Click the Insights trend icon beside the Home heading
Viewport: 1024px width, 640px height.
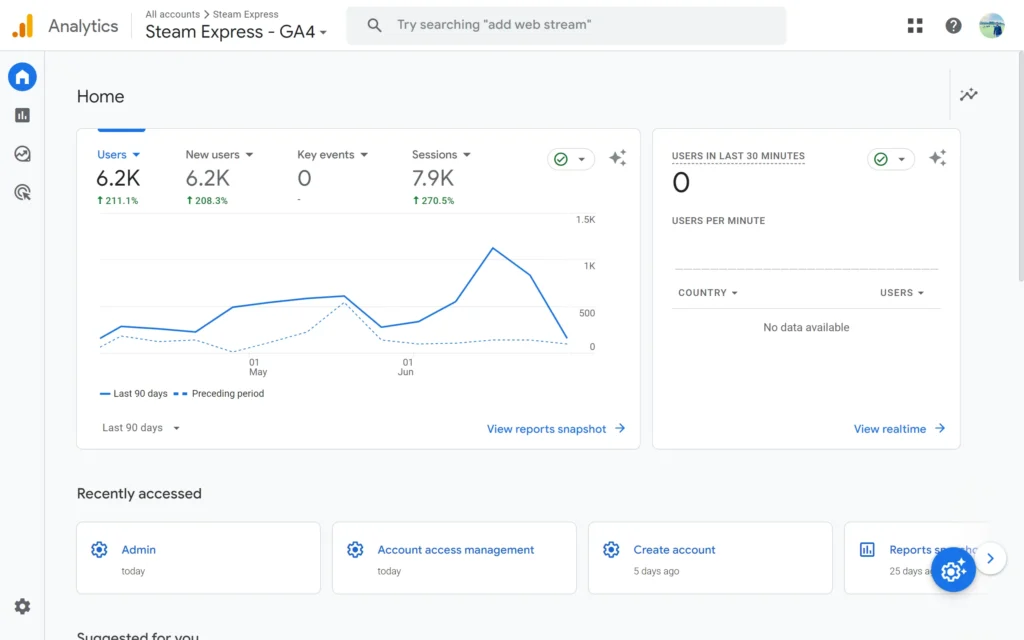point(968,95)
